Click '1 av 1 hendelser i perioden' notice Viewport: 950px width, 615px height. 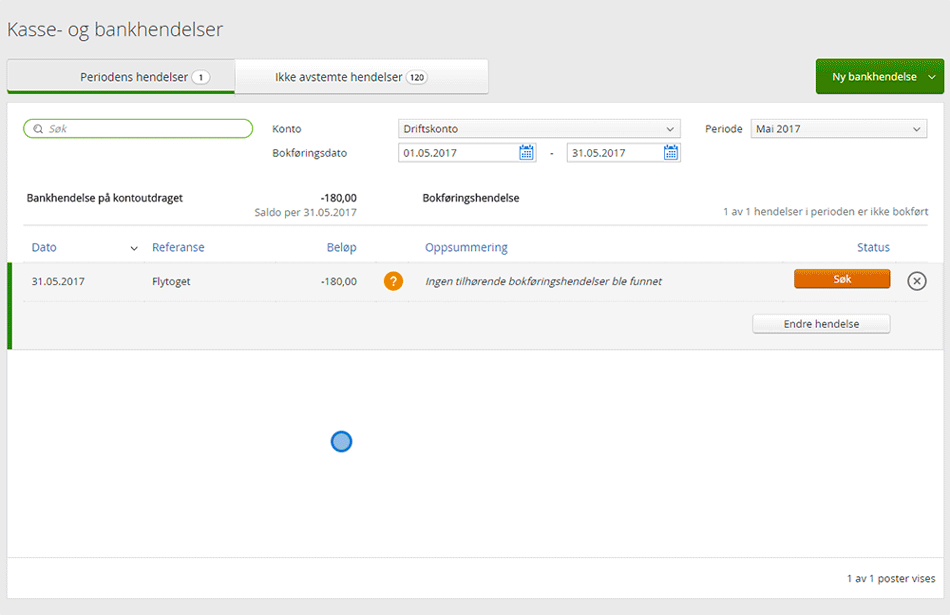tap(825, 211)
